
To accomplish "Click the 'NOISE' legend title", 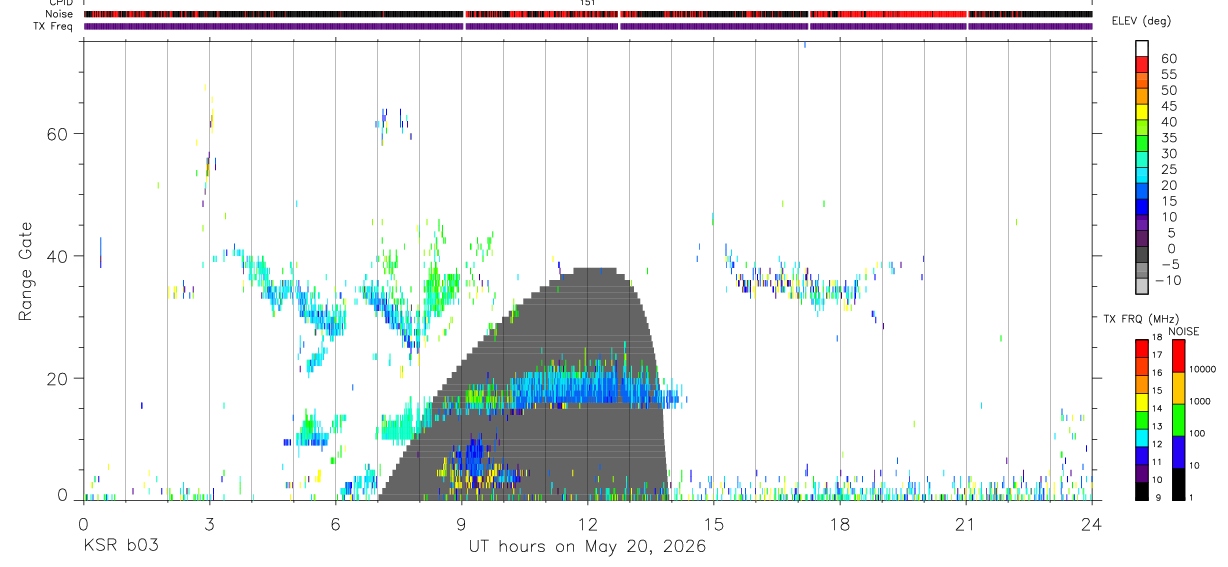I will point(1183,331).
